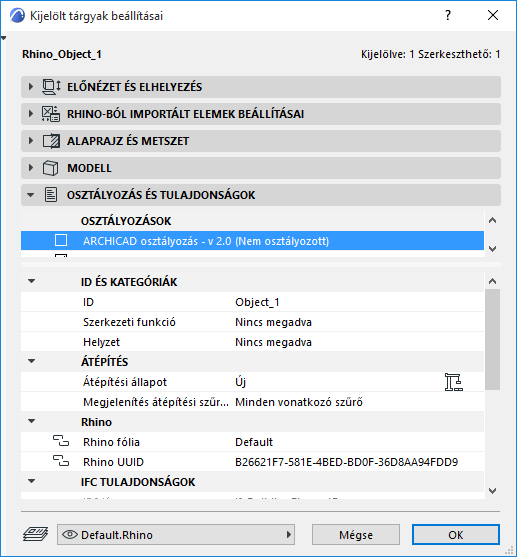This screenshot has height=557, width=517.
Task: Close the Kijelölt tárgyak beállításai dialog
Action: click(x=493, y=15)
